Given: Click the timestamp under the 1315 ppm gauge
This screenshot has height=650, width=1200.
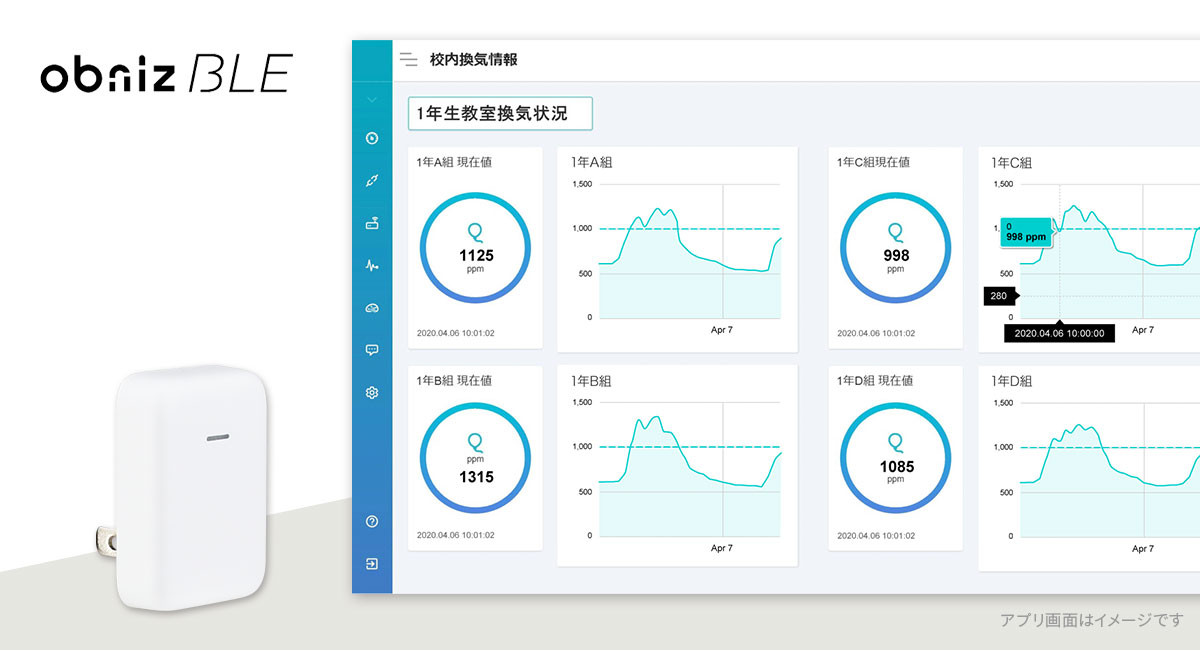Looking at the screenshot, I should click(x=456, y=535).
